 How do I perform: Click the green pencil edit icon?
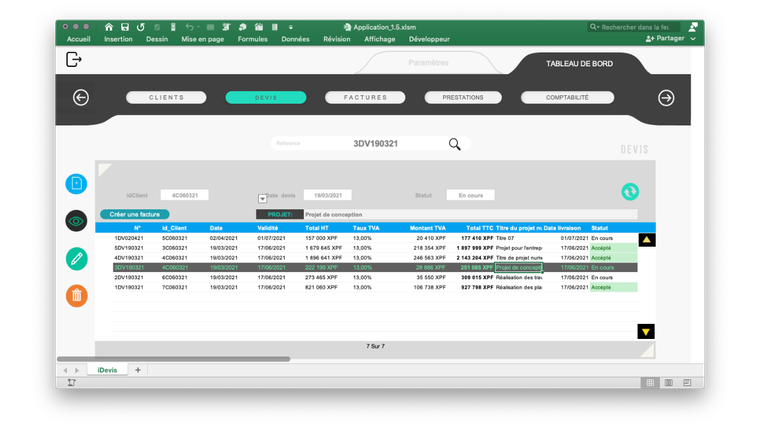coord(77,259)
